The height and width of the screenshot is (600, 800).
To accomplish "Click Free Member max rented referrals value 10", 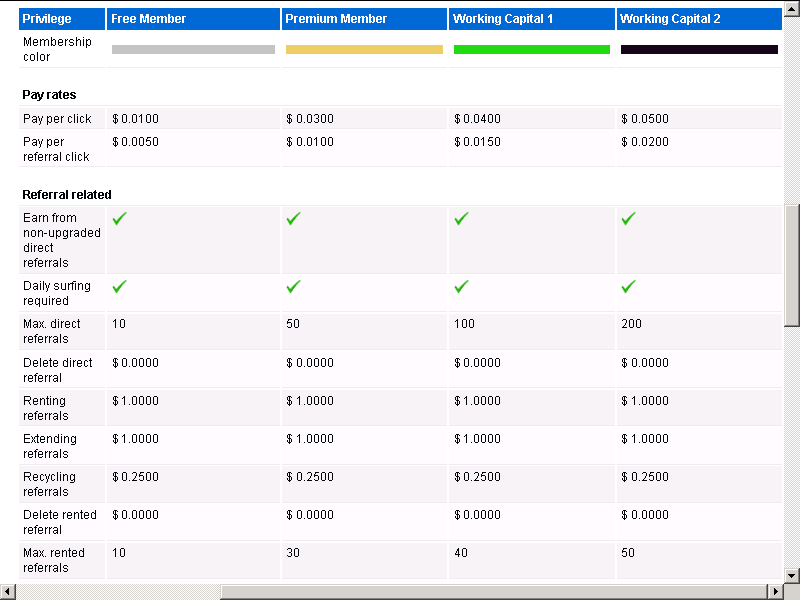I will coord(119,553).
